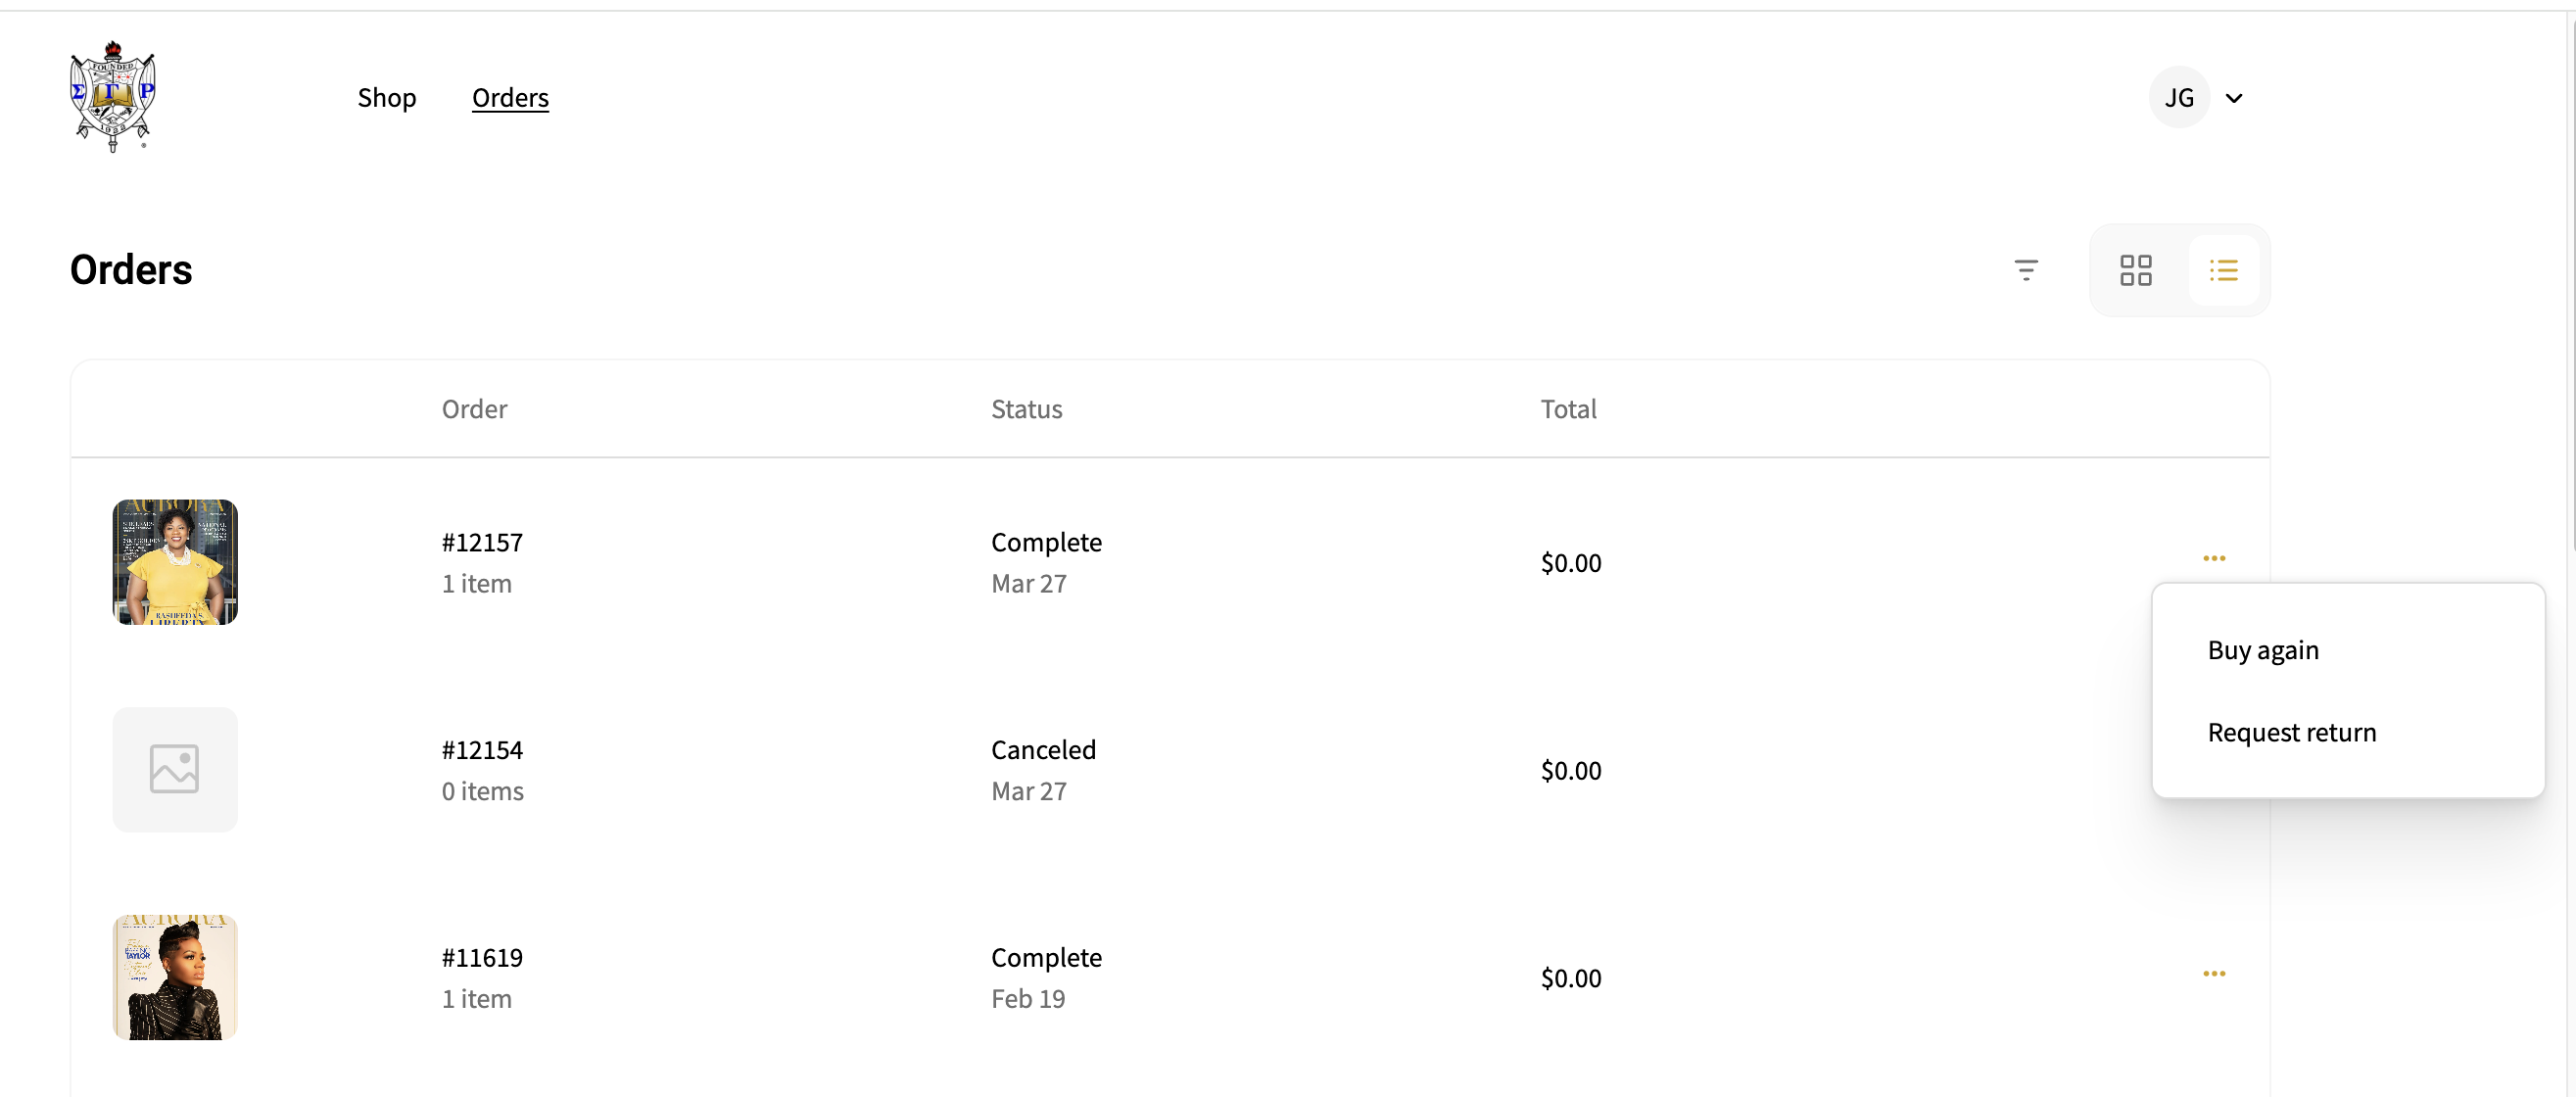Open the order #12157 magazine thumbnail
Viewport: 2576px width, 1097px height.
(175, 562)
